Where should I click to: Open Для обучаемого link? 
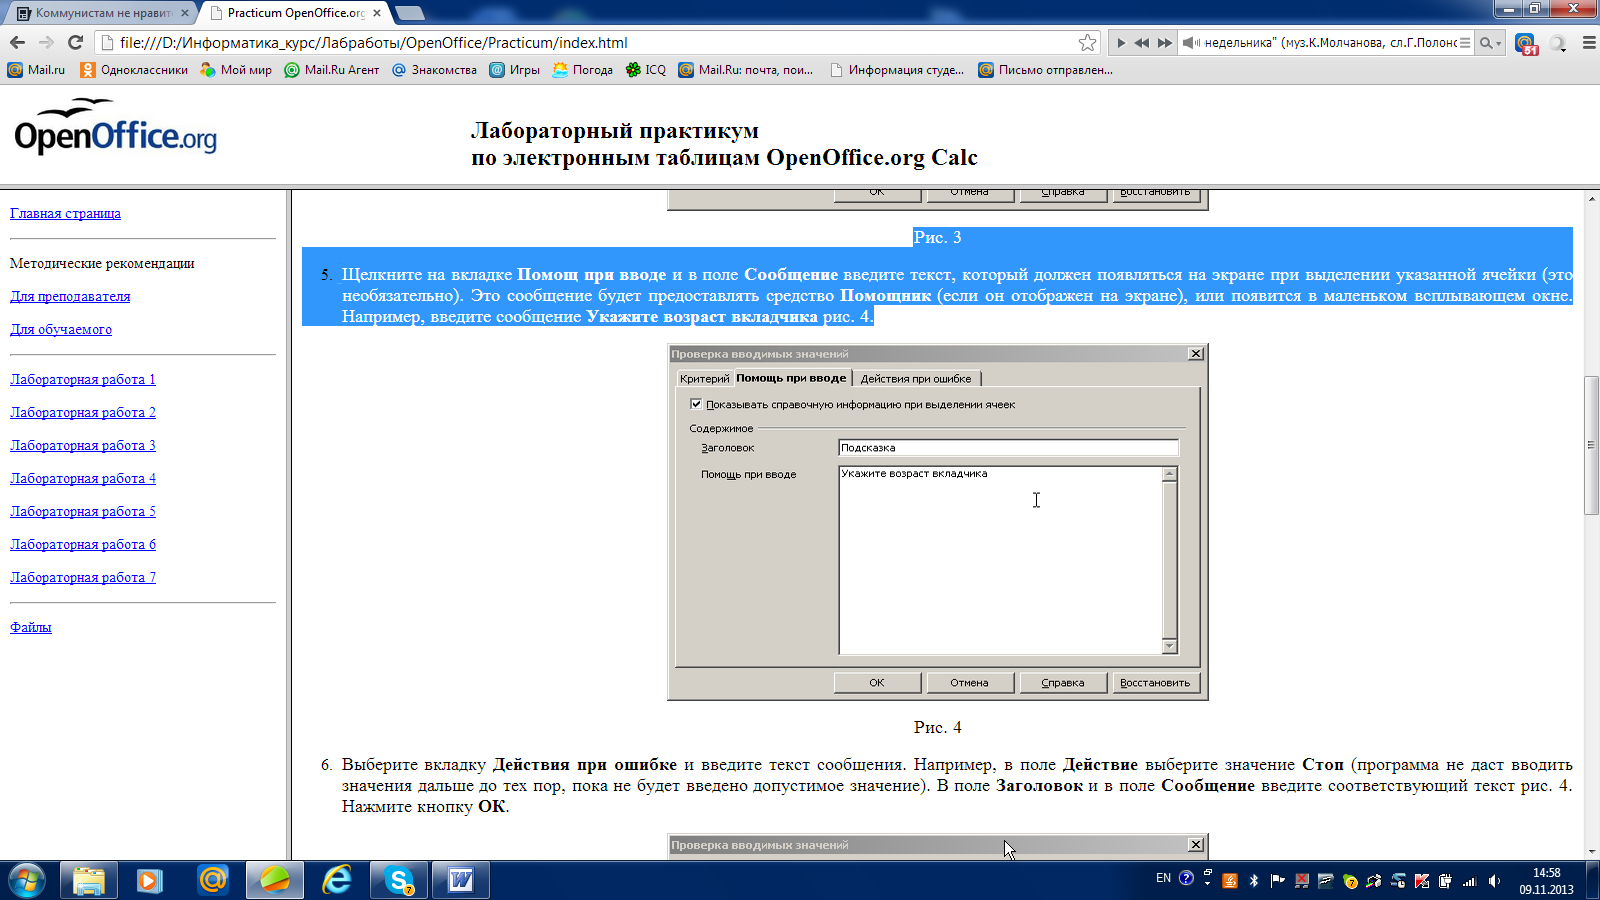(61, 329)
